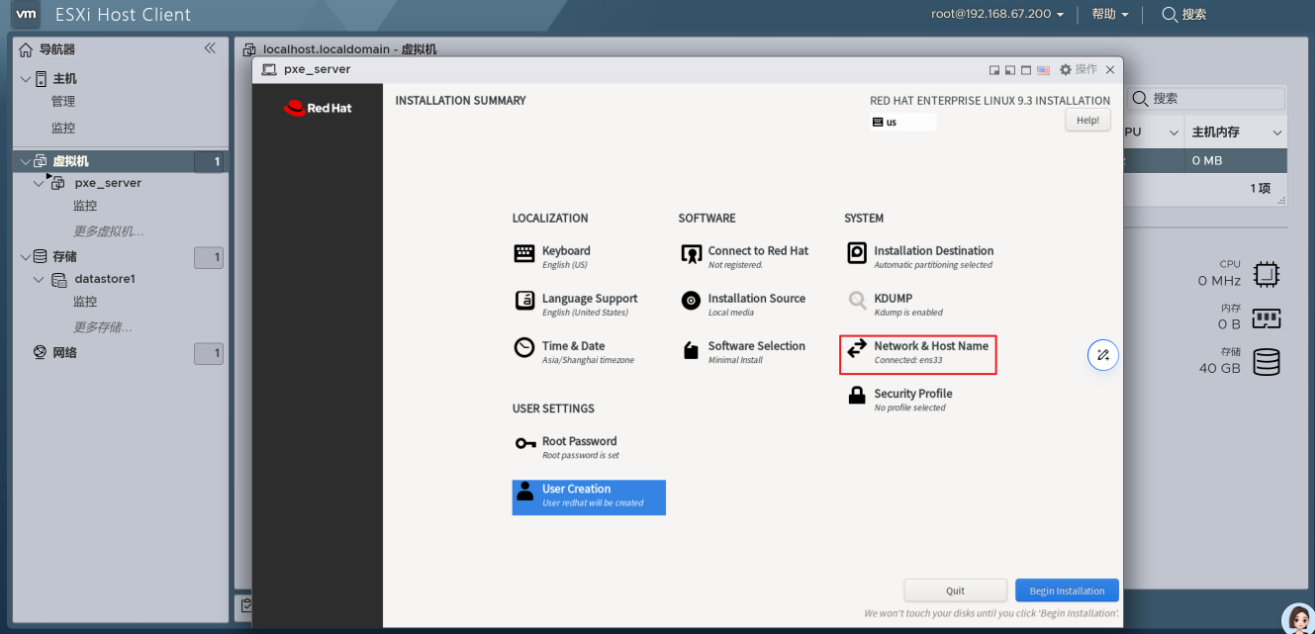The height and width of the screenshot is (634, 1315).
Task: Click the 内存 memory icon in the resource panel
Action: pyautogui.click(x=1266, y=318)
